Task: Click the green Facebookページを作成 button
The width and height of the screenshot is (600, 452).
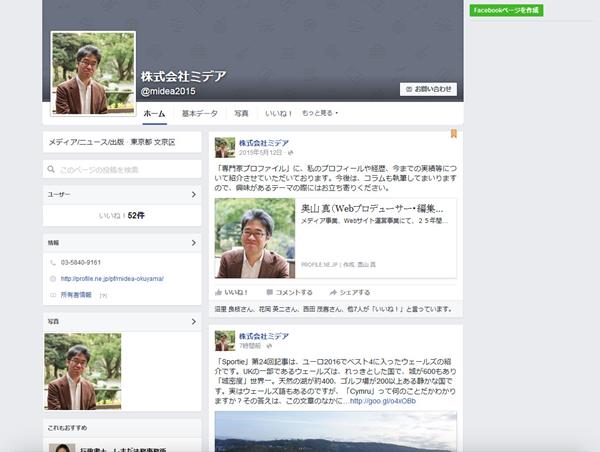Action: click(506, 10)
